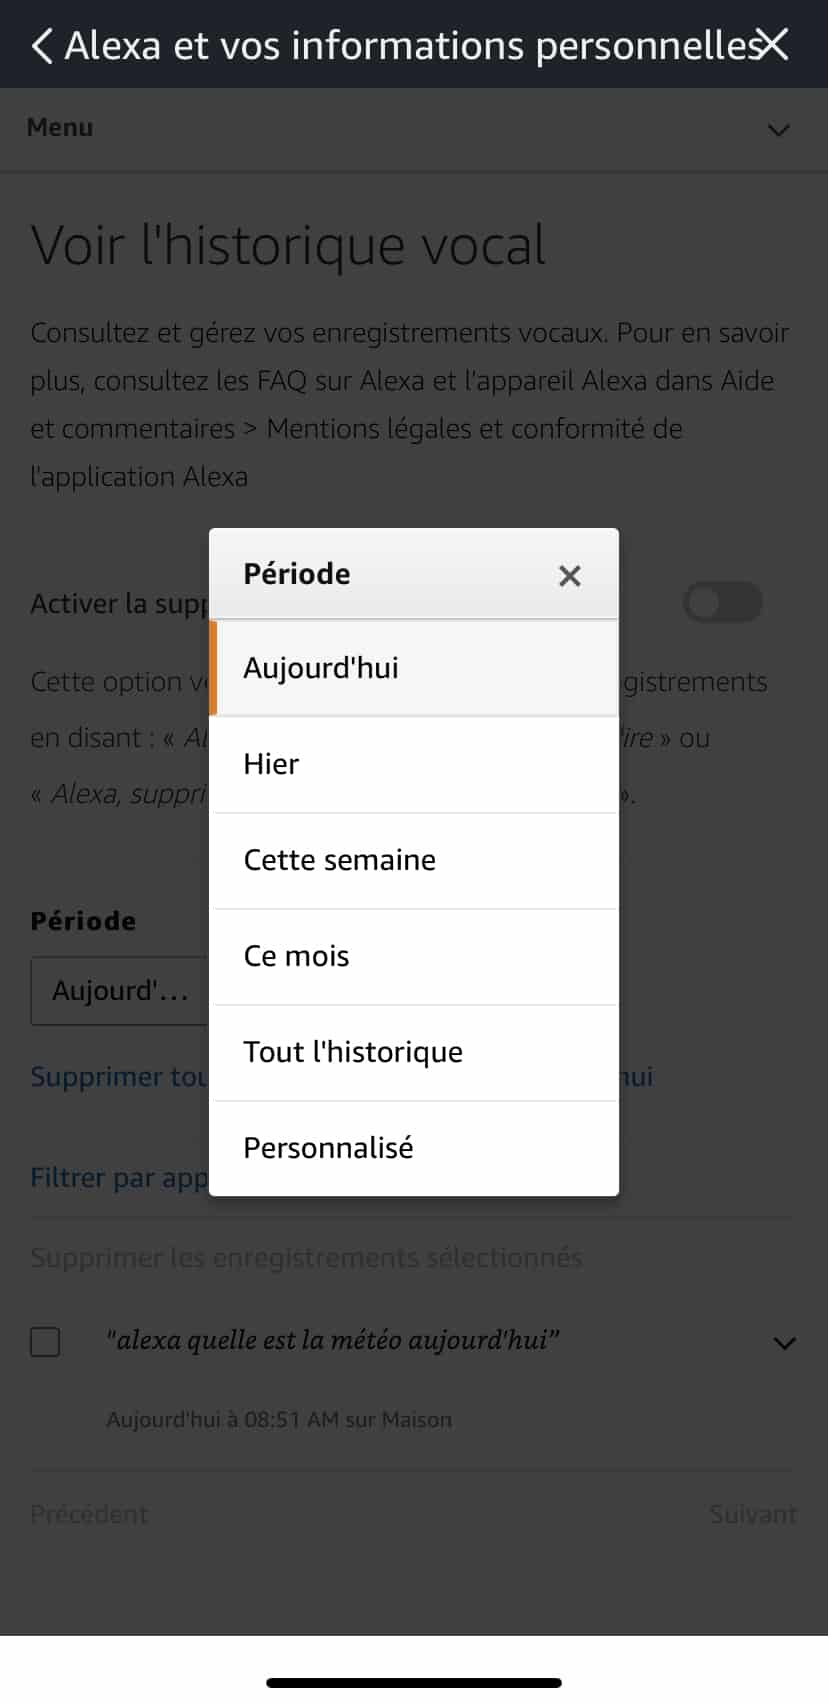Open the "alexa quelle est la météo" recording
Viewport: 828px width, 1704px height.
[x=332, y=1340]
